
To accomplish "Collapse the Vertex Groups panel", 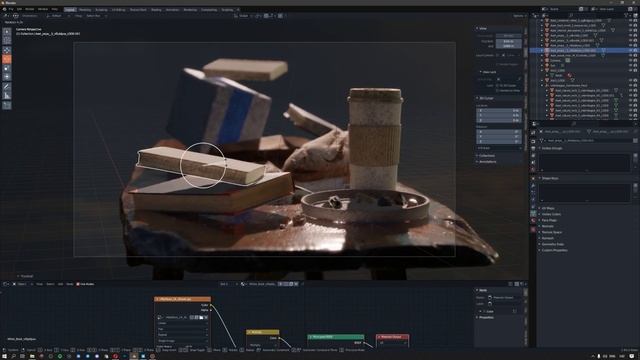I will pyautogui.click(x=551, y=148).
